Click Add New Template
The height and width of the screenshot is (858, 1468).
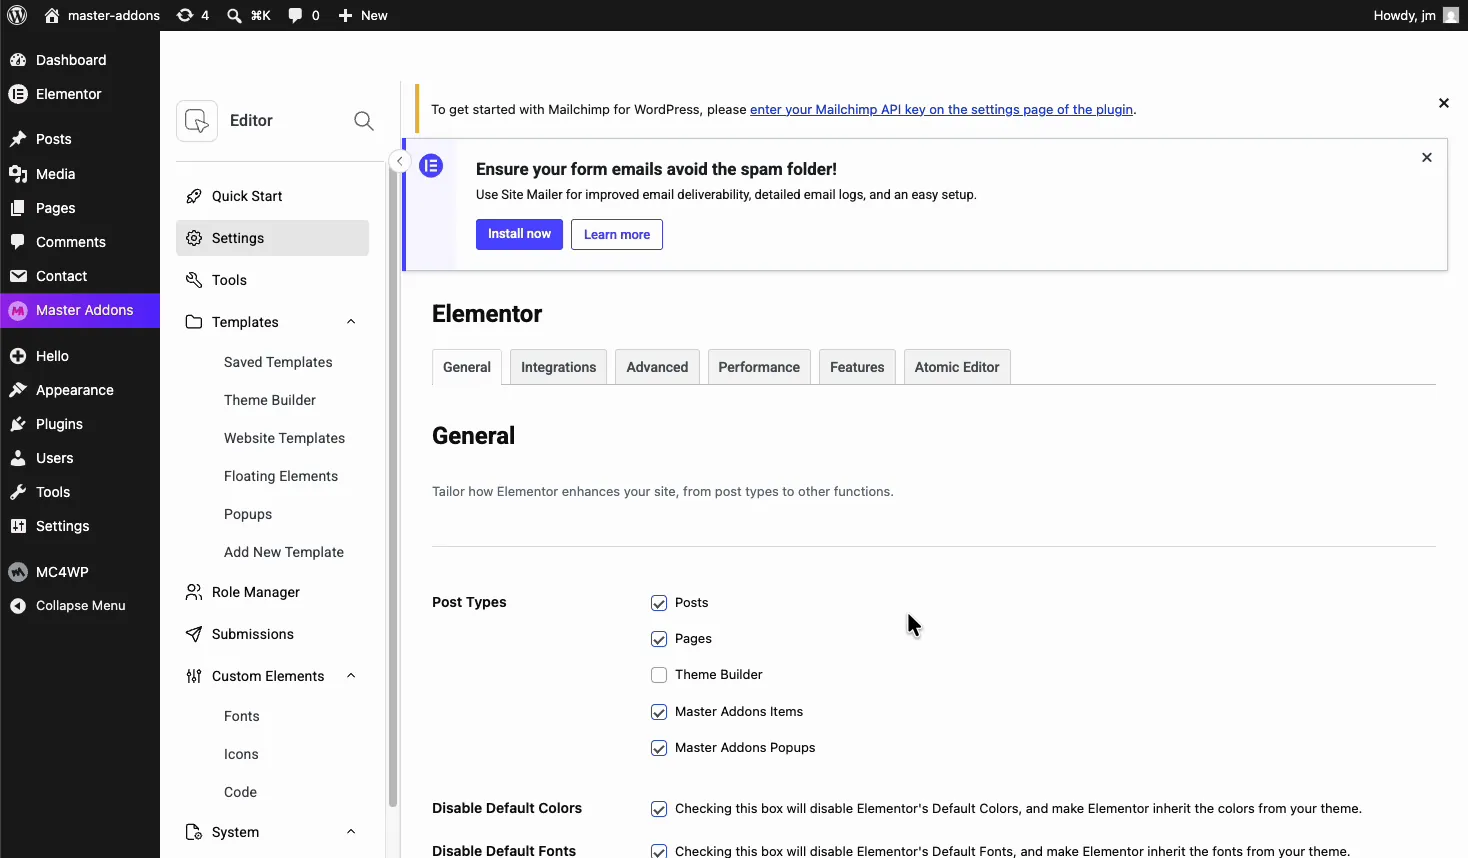pyautogui.click(x=284, y=552)
